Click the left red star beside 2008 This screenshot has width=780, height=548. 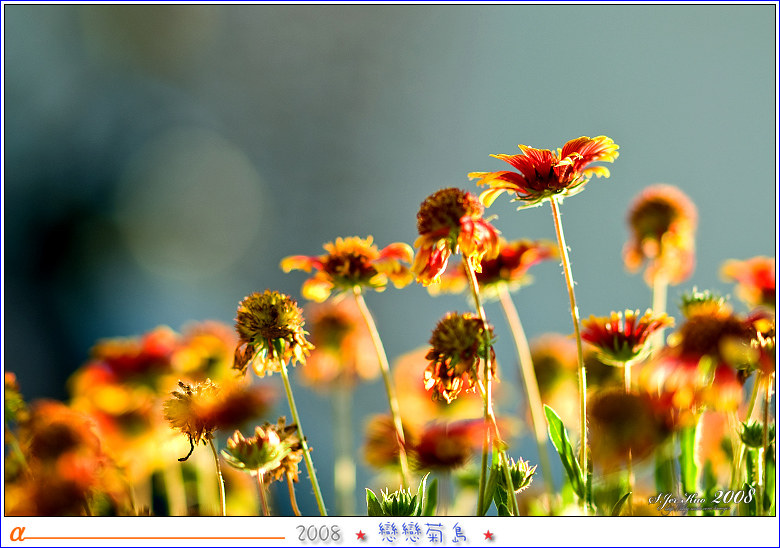click(x=360, y=535)
